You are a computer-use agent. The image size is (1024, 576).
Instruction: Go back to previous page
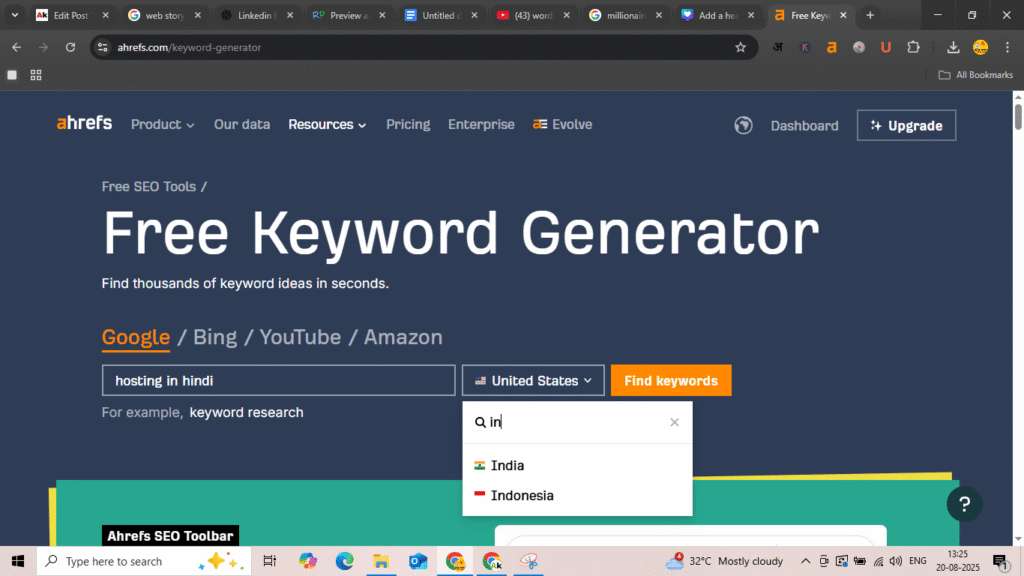point(16,47)
